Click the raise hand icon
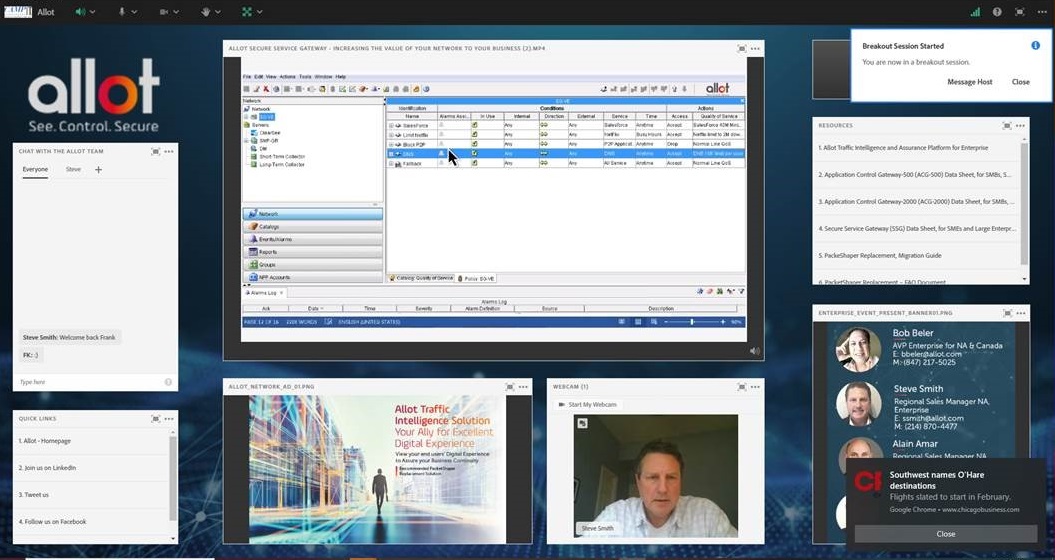1055x560 pixels. [x=206, y=11]
